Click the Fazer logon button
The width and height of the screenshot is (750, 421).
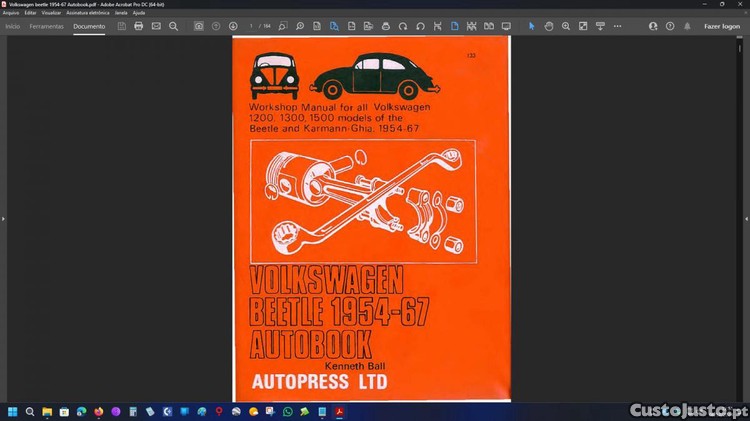coord(722,26)
